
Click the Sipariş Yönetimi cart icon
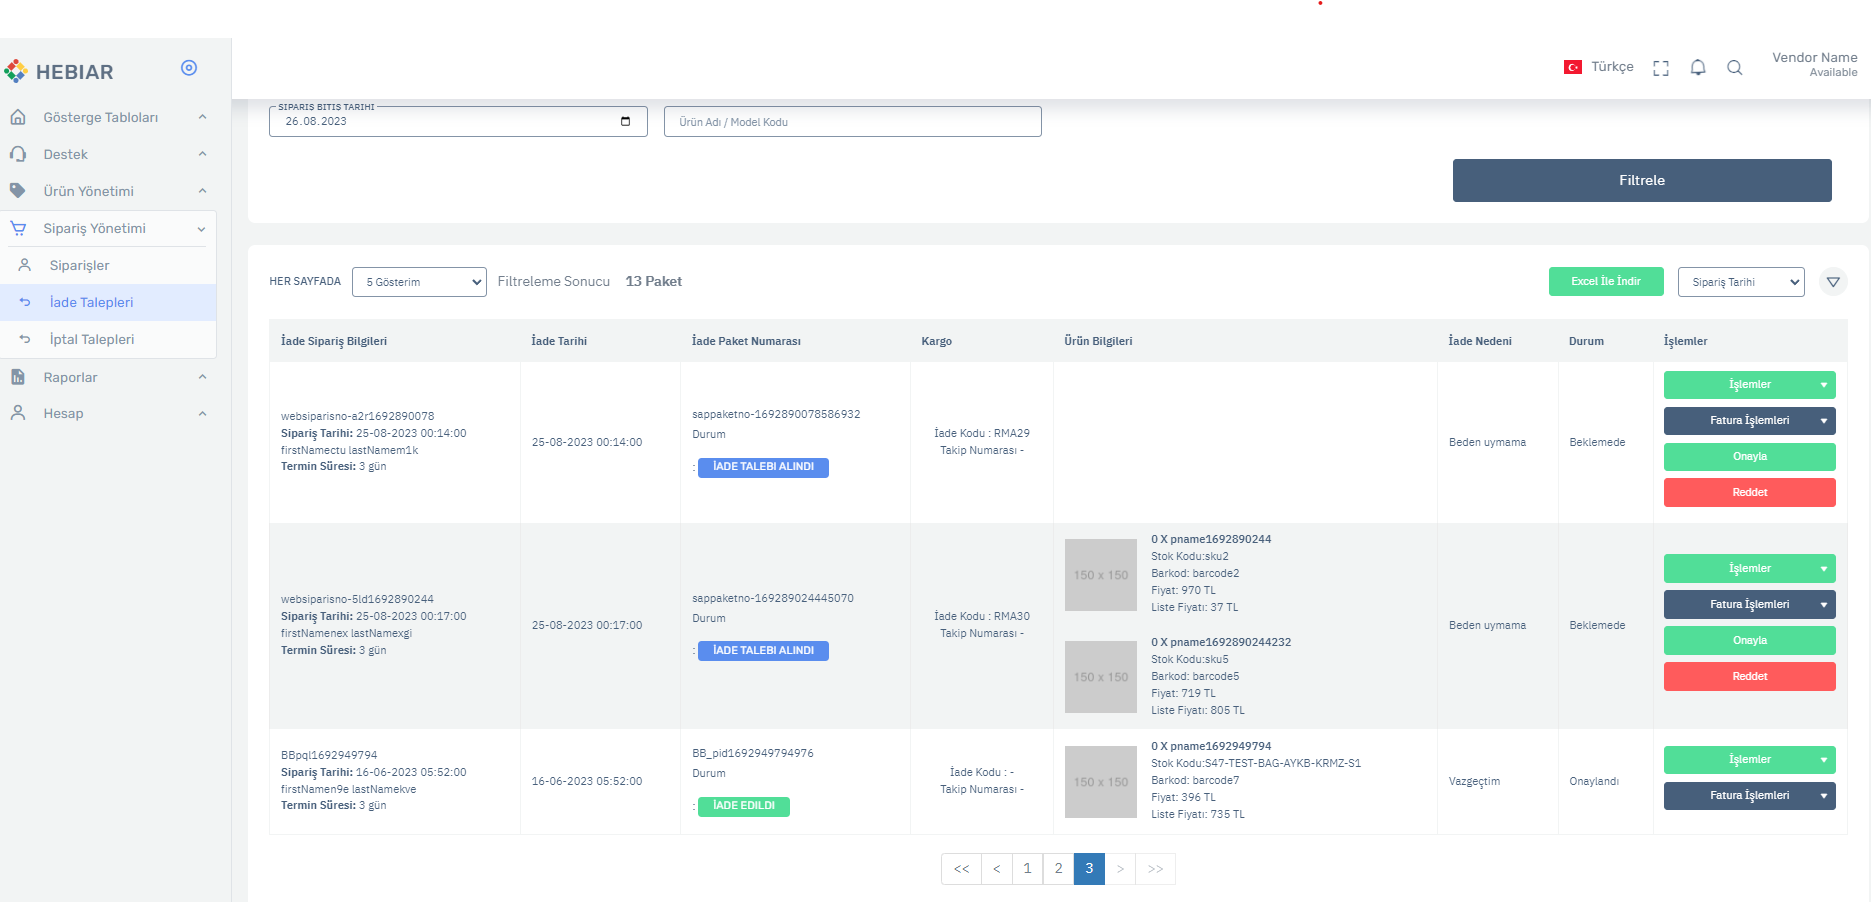pyautogui.click(x=18, y=228)
